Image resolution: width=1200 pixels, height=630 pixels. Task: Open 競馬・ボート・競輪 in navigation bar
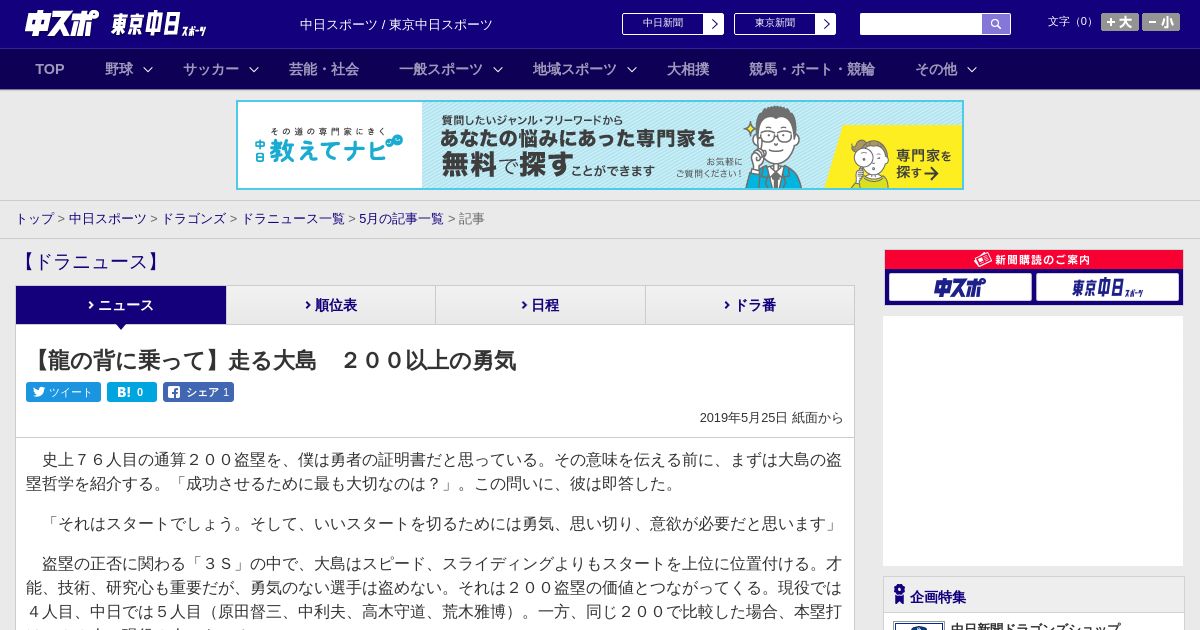tap(812, 69)
